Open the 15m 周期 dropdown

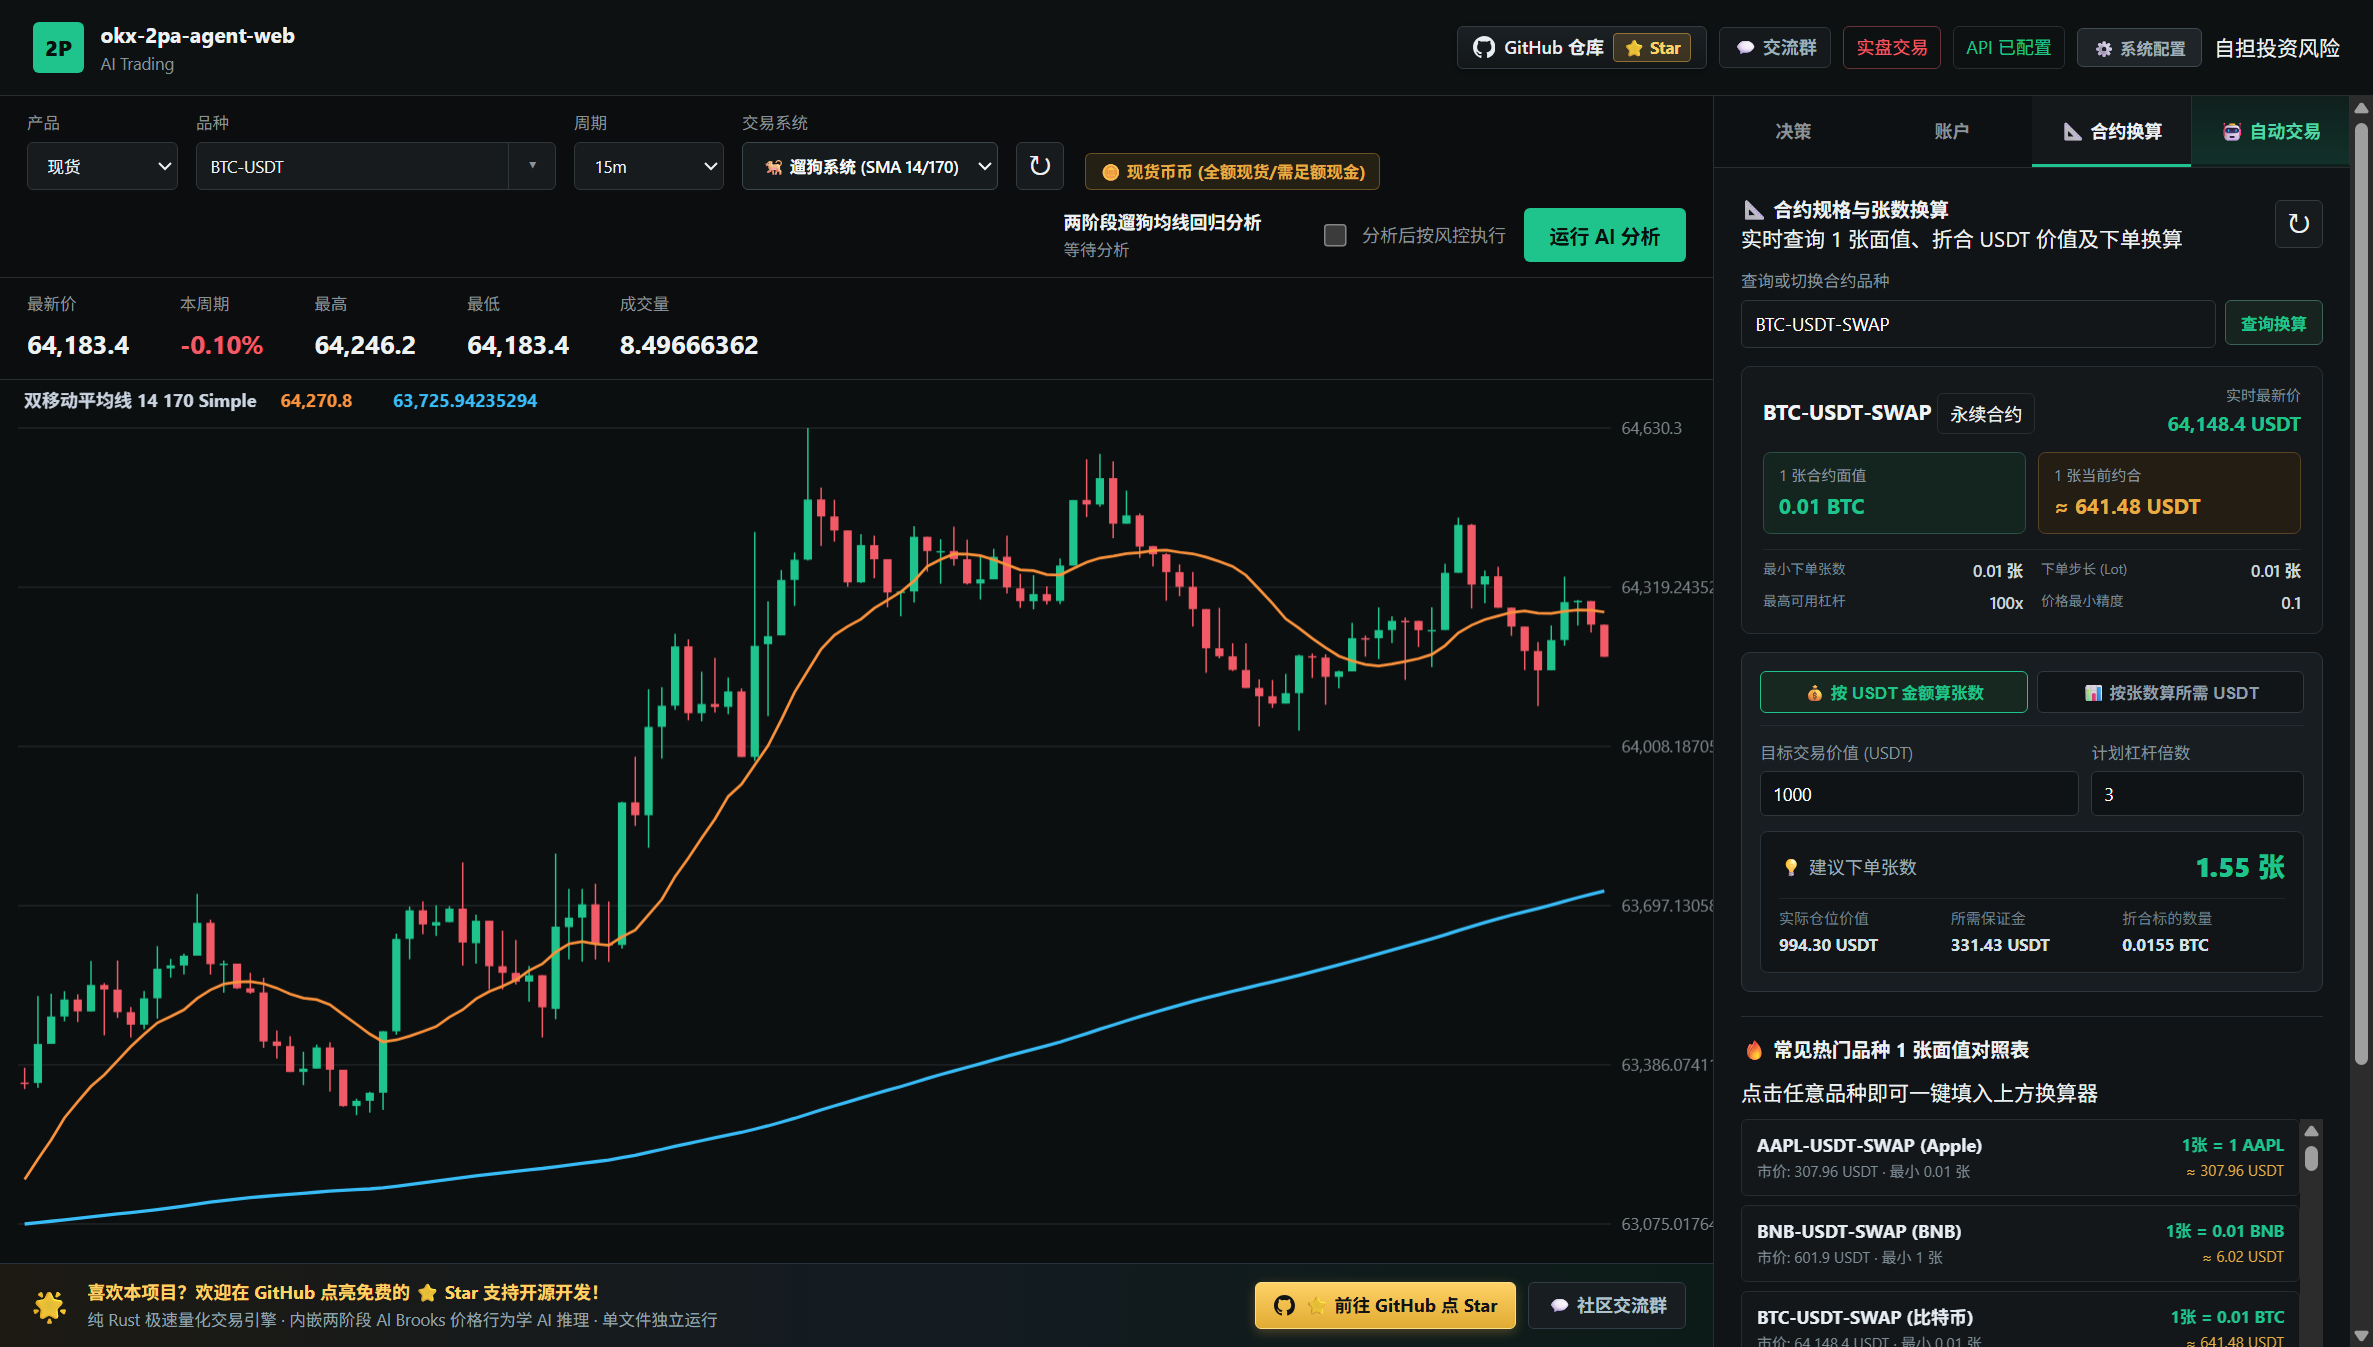648,167
